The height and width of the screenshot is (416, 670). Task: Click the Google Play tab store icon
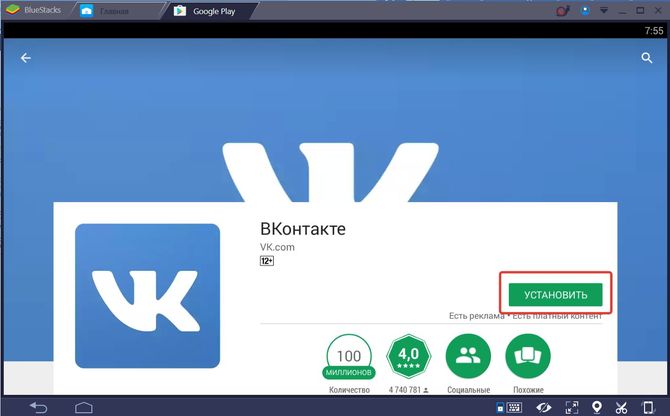pyautogui.click(x=179, y=11)
